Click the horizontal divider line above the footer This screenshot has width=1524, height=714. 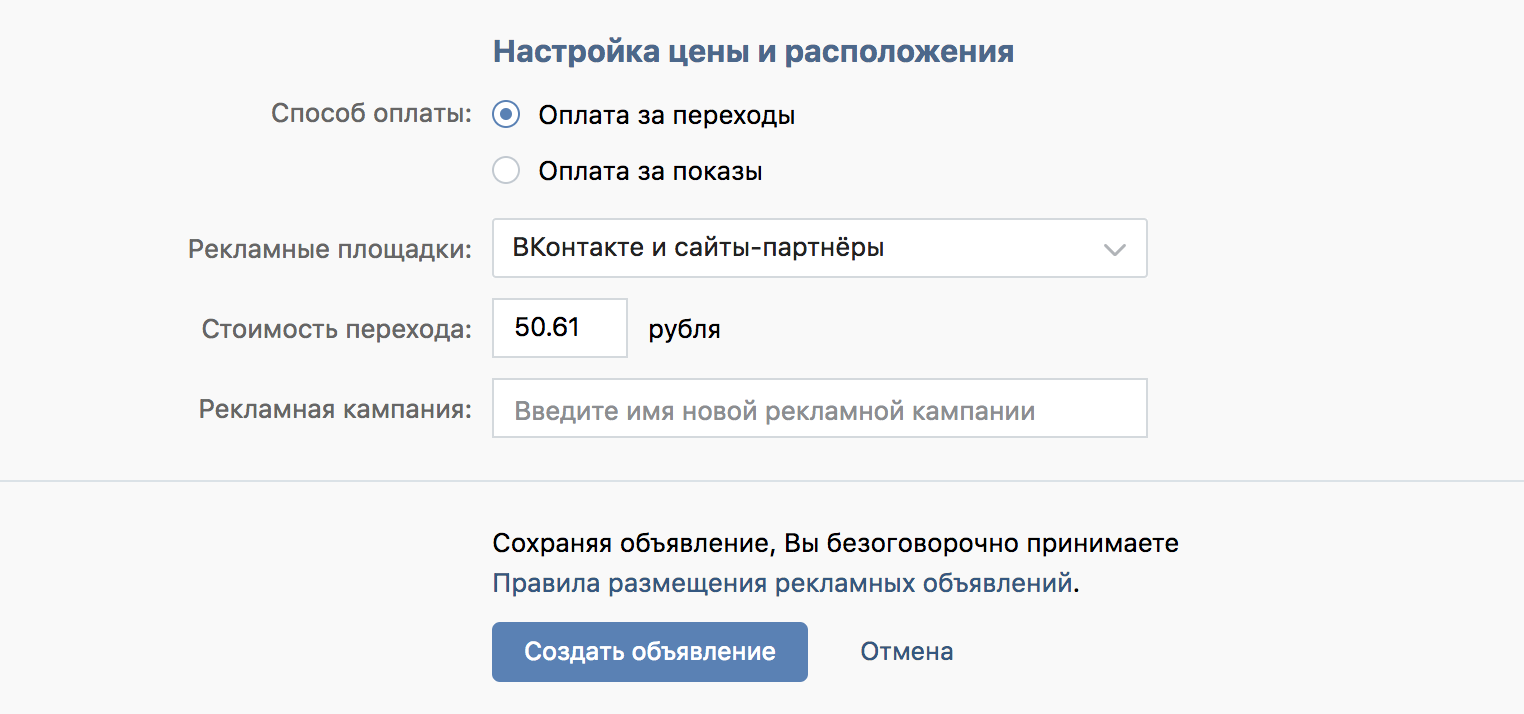(x=762, y=481)
